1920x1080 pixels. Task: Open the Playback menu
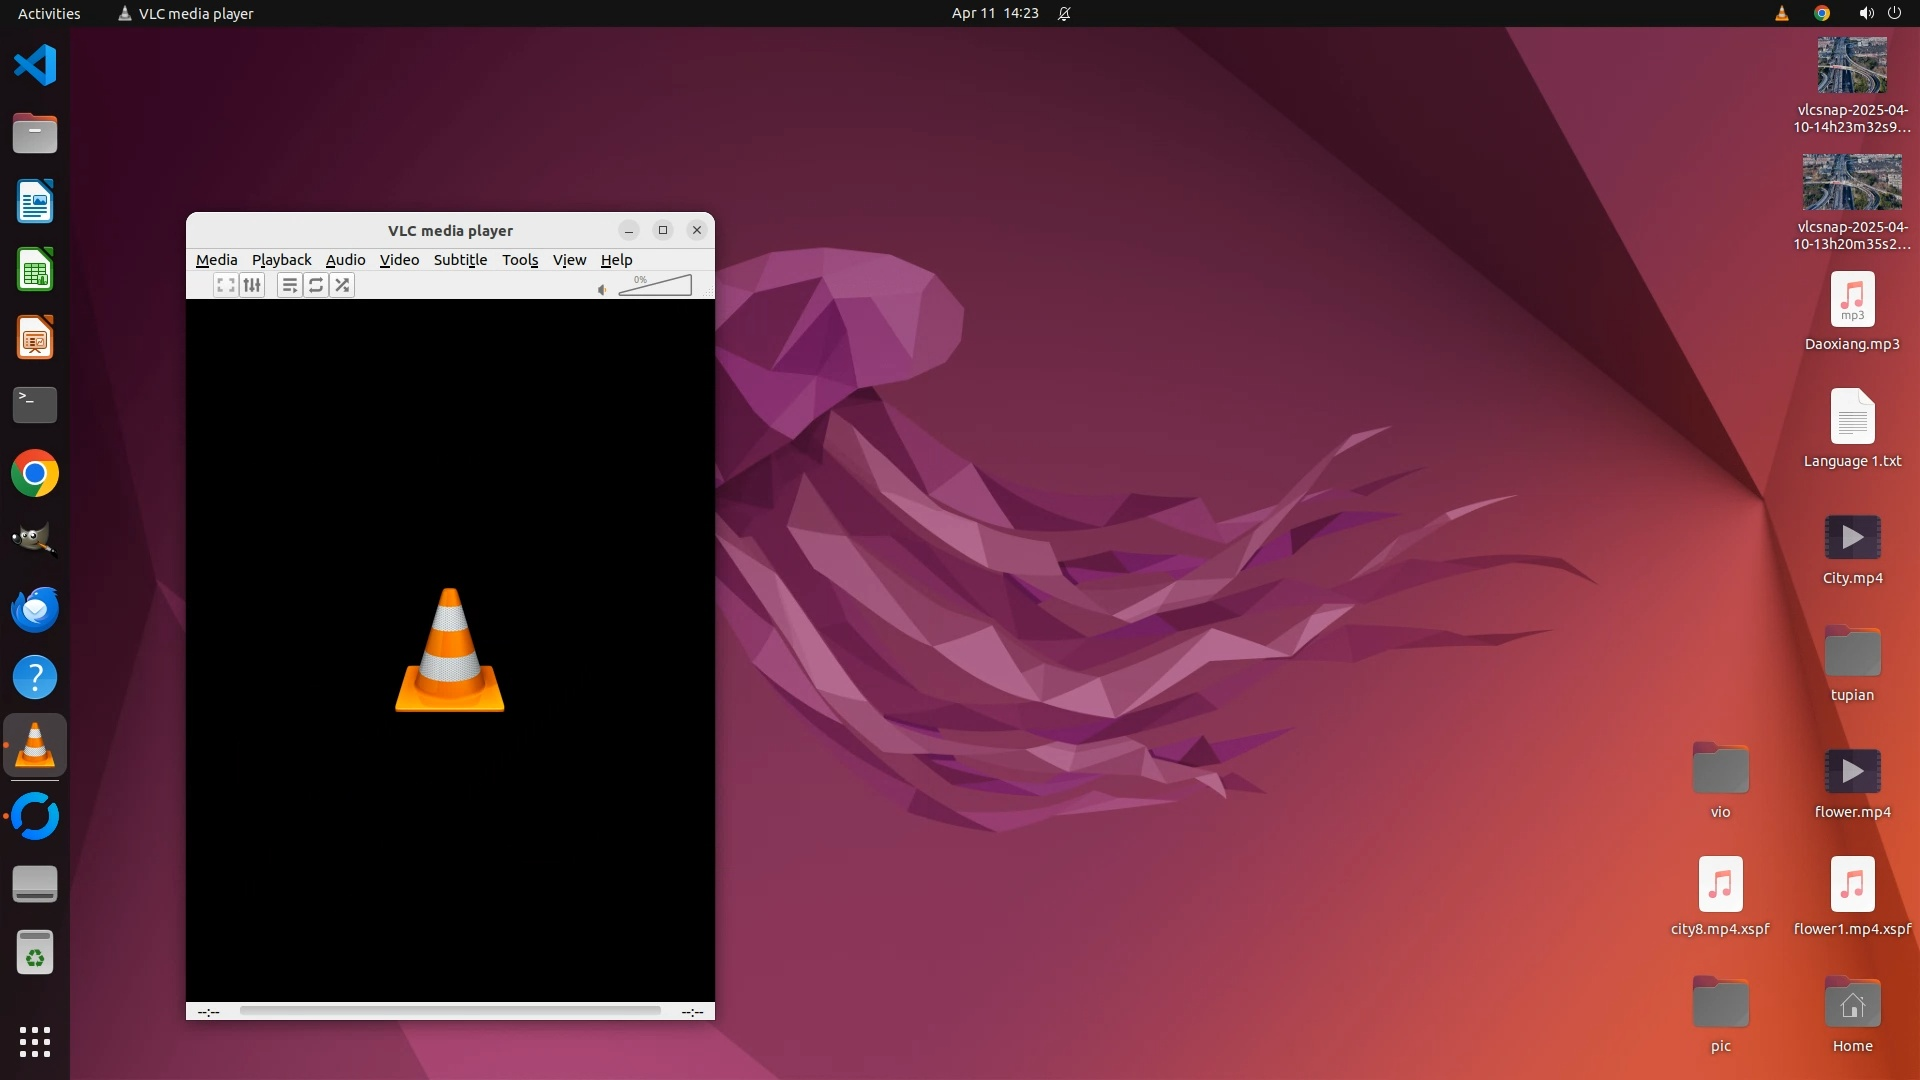(x=281, y=259)
